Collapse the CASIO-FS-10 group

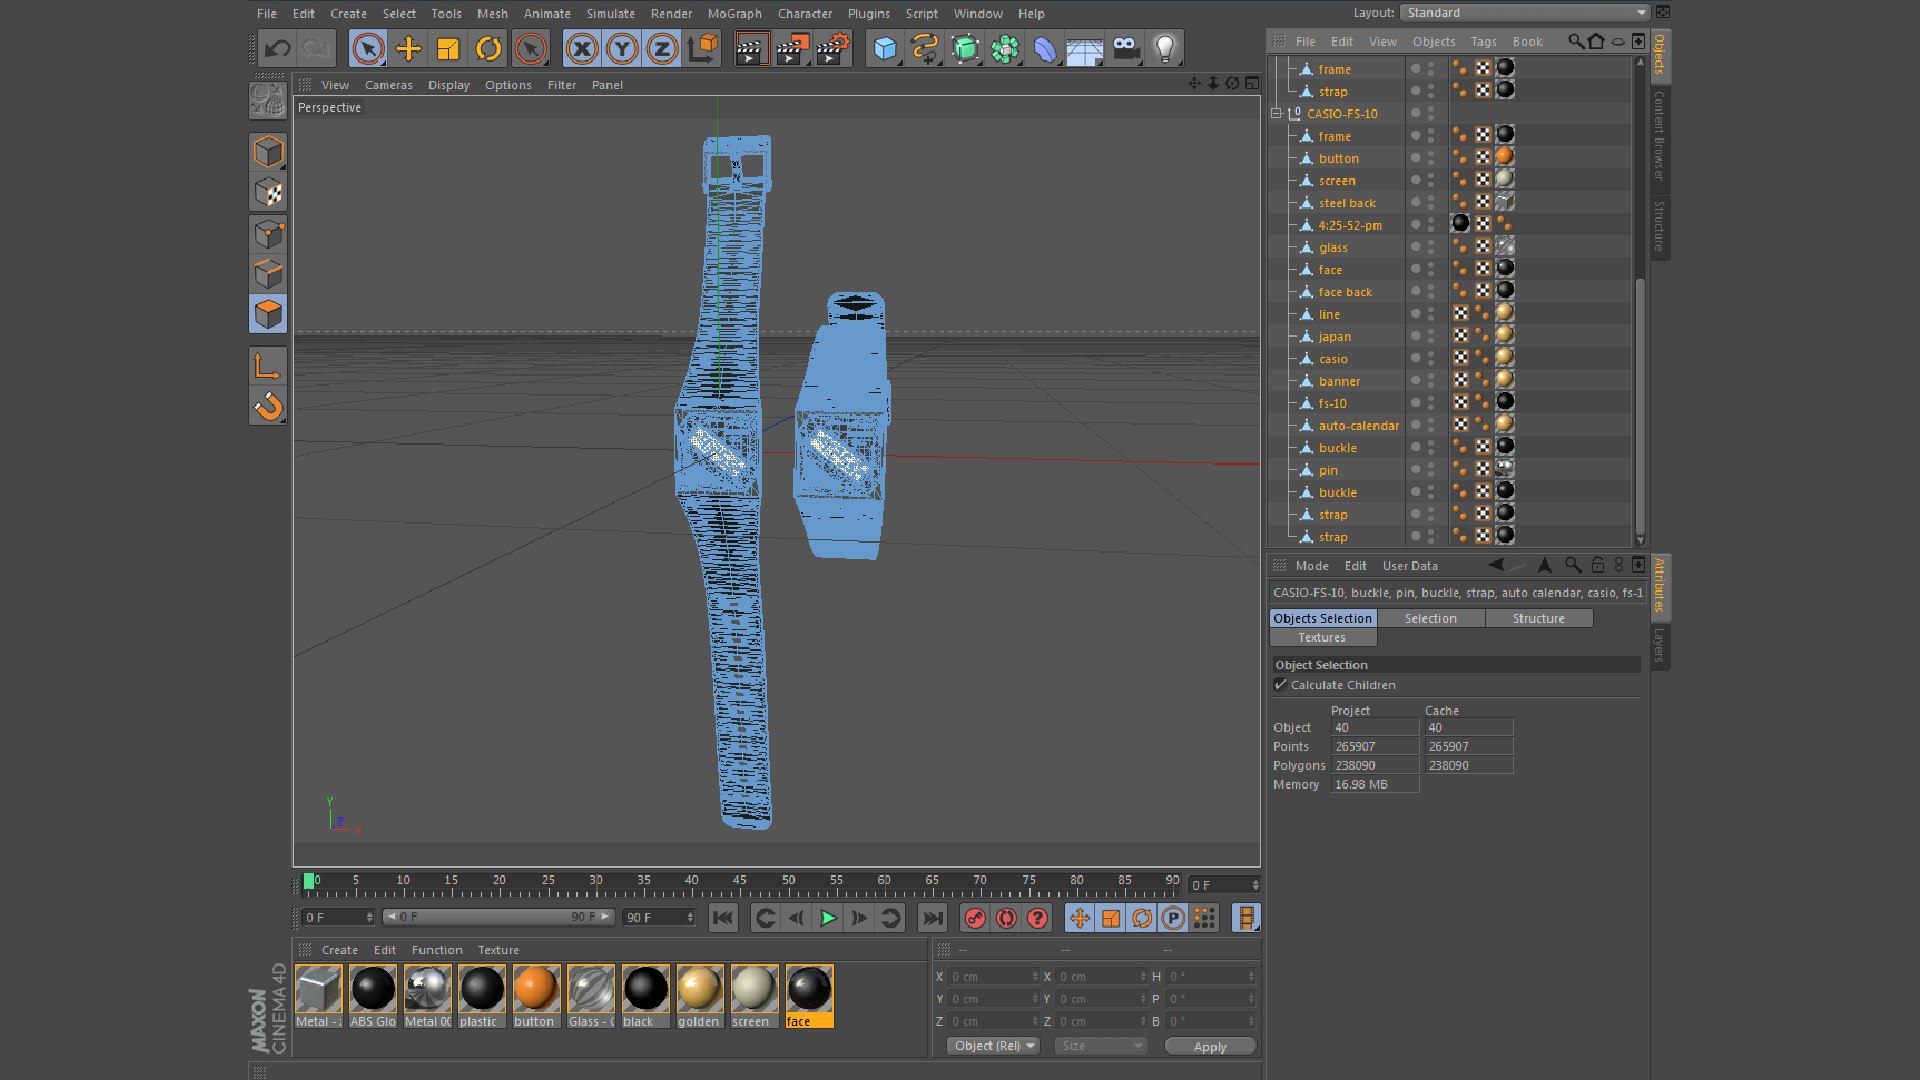click(x=1277, y=113)
